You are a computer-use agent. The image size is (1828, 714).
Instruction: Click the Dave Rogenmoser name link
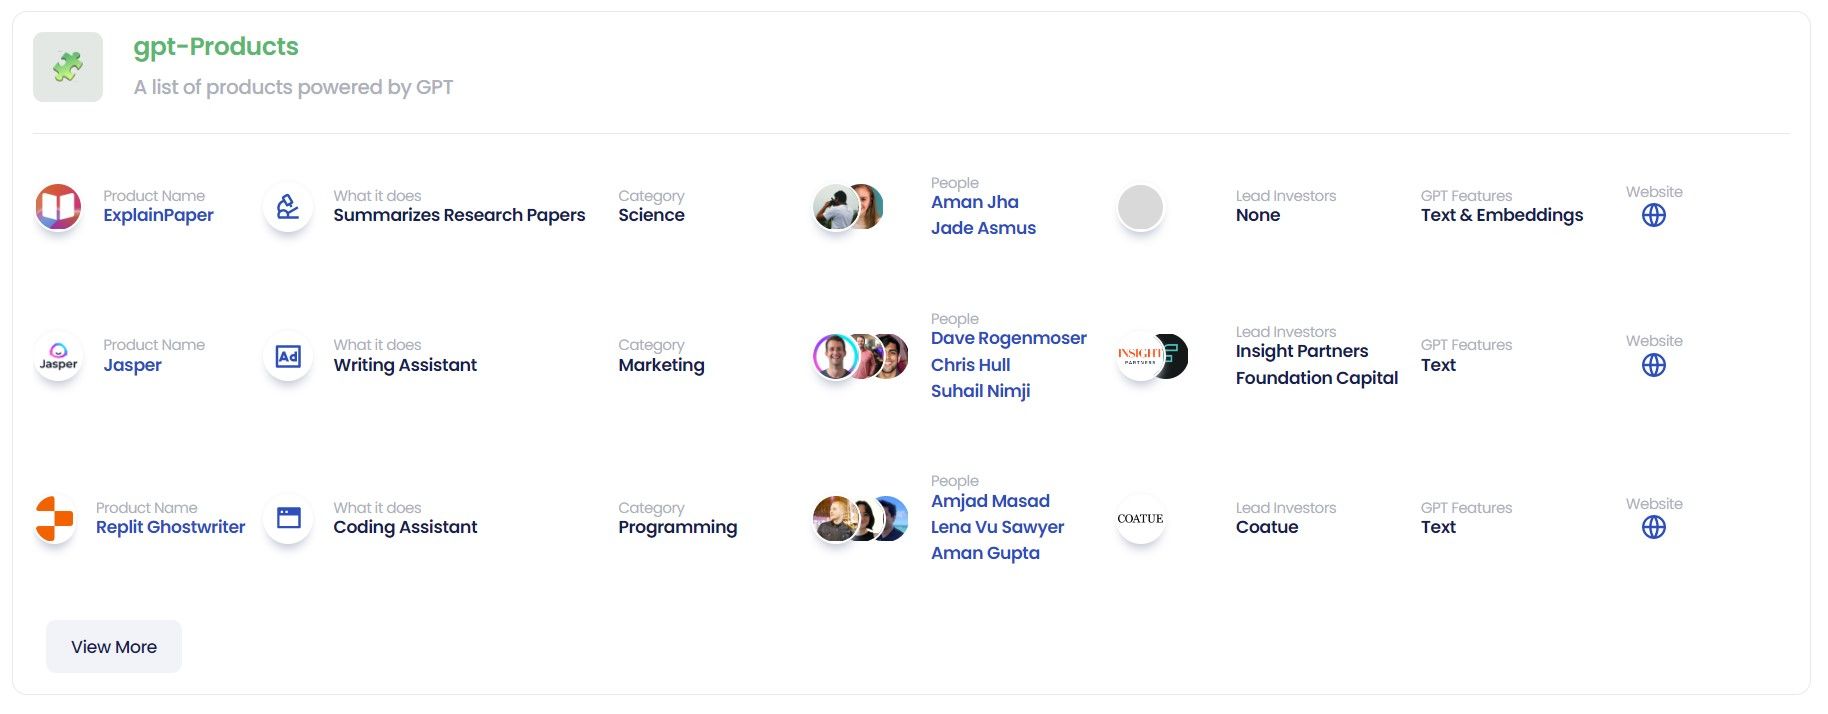coord(1008,338)
